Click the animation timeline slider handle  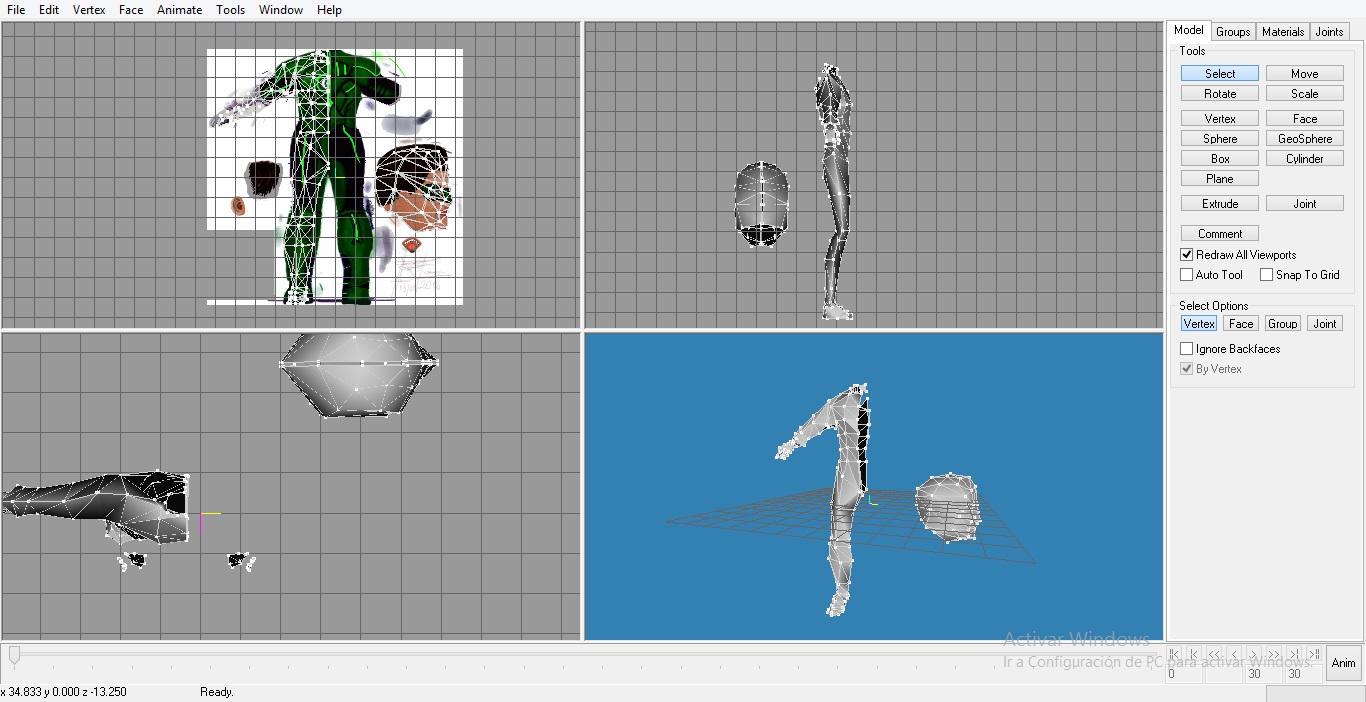click(14, 655)
